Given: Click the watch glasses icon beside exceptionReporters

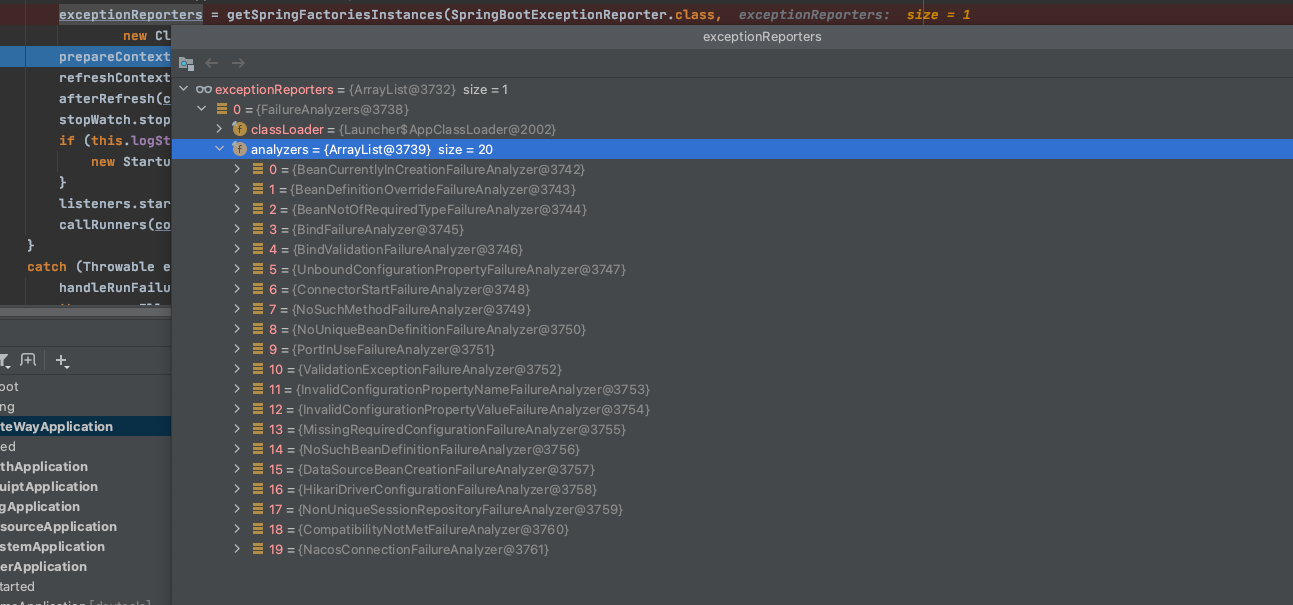Looking at the screenshot, I should click(203, 89).
